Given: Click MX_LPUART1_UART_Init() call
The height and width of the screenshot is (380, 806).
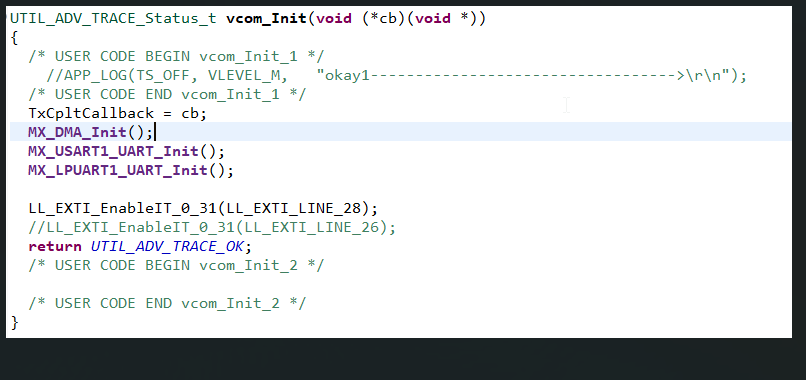Looking at the screenshot, I should click(x=131, y=170).
